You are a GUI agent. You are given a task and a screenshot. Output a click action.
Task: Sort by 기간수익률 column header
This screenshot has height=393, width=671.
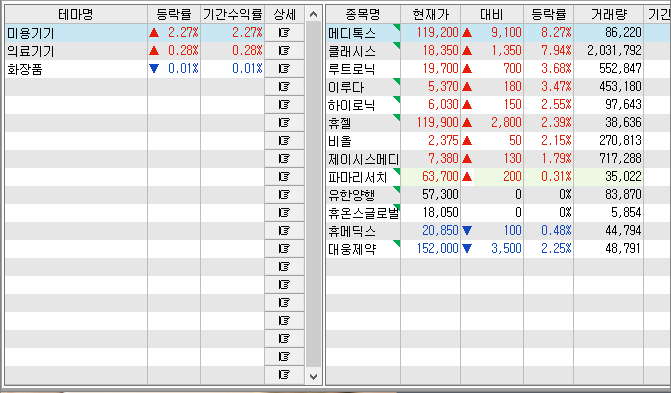coord(232,15)
